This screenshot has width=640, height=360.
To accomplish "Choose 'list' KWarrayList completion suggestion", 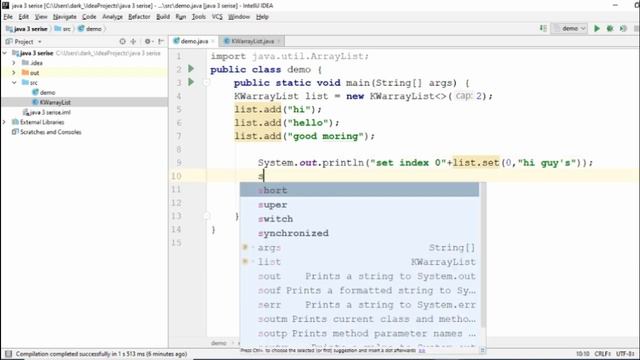I will coord(359,262).
